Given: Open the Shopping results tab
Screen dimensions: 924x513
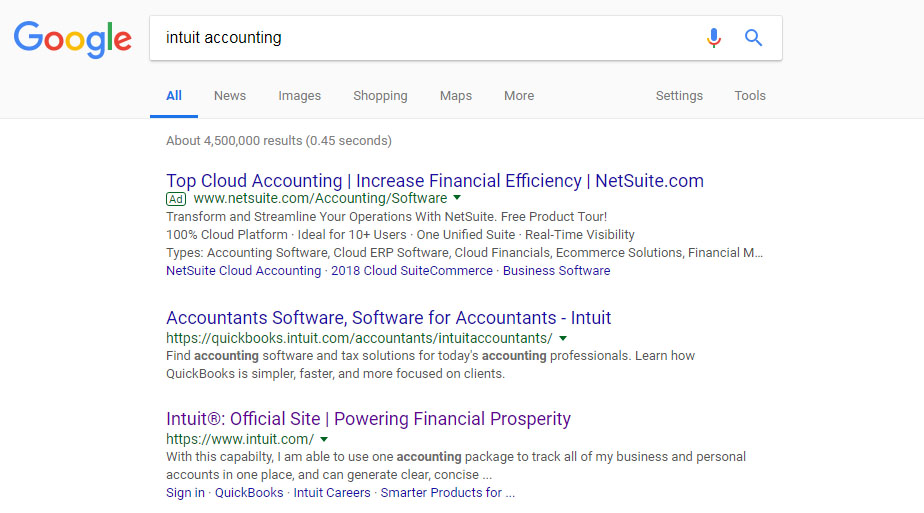Looking at the screenshot, I should click(380, 96).
